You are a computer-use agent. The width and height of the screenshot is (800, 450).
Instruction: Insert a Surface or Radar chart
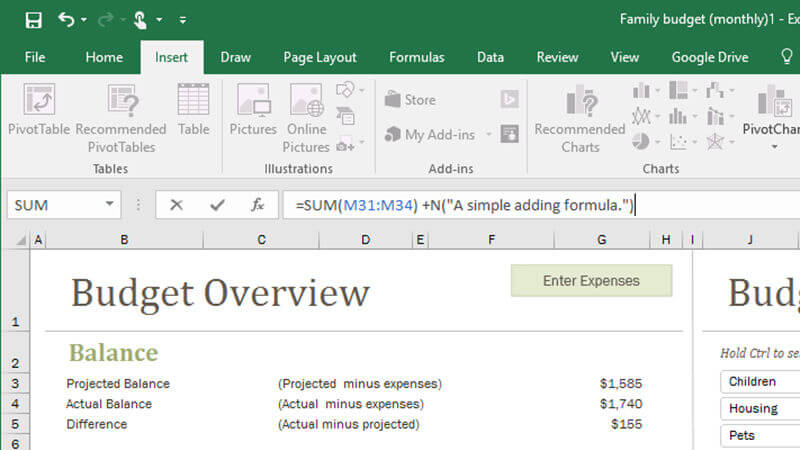pyautogui.click(x=715, y=141)
